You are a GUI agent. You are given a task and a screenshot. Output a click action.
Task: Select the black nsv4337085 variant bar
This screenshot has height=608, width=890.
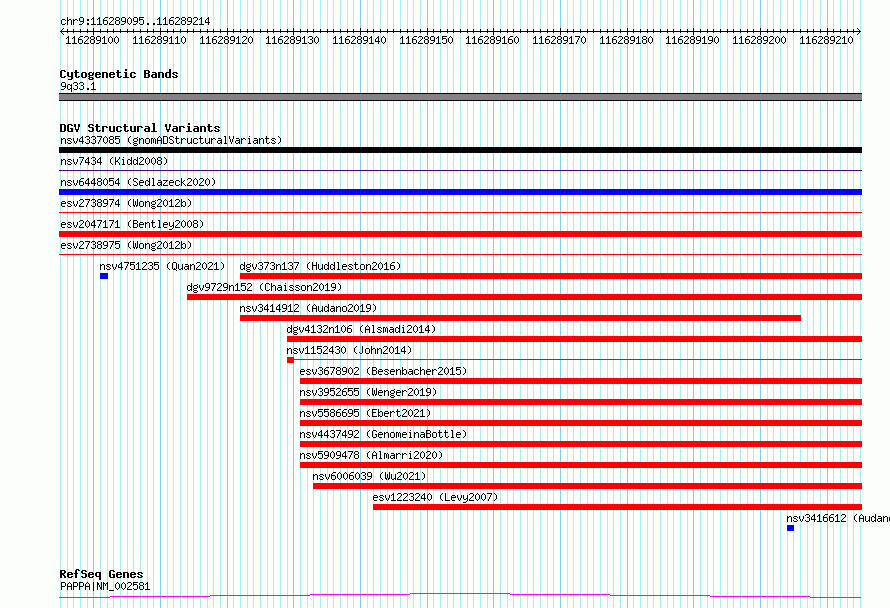pos(460,150)
